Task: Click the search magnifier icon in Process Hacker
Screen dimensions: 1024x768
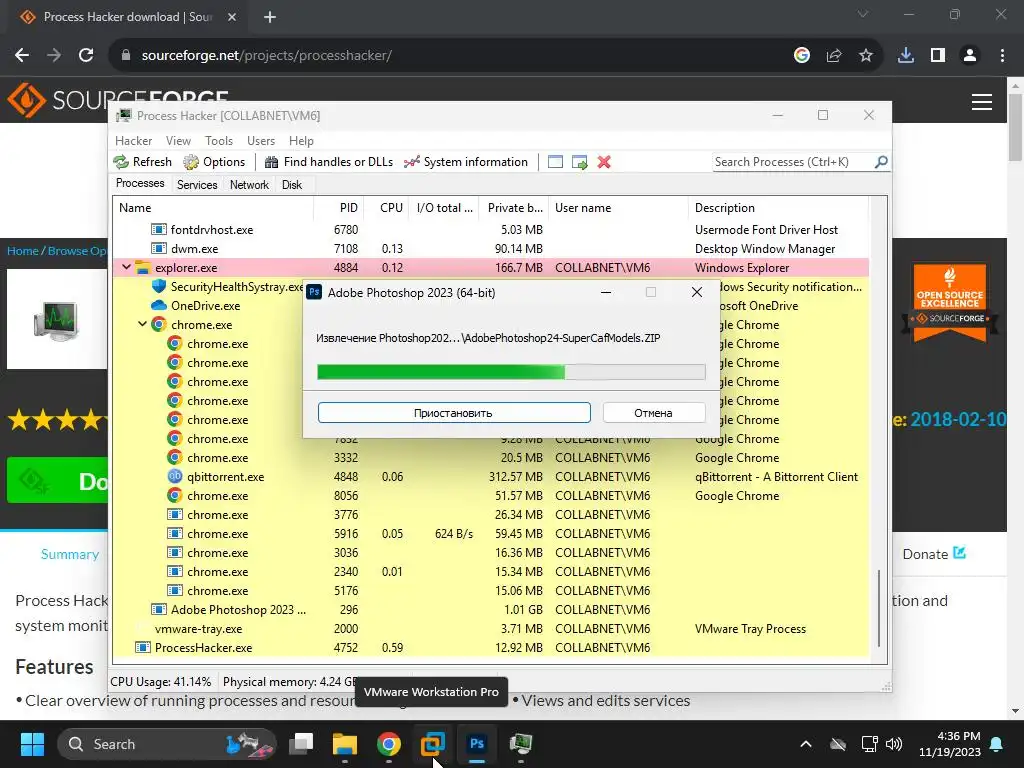Action: point(881,161)
